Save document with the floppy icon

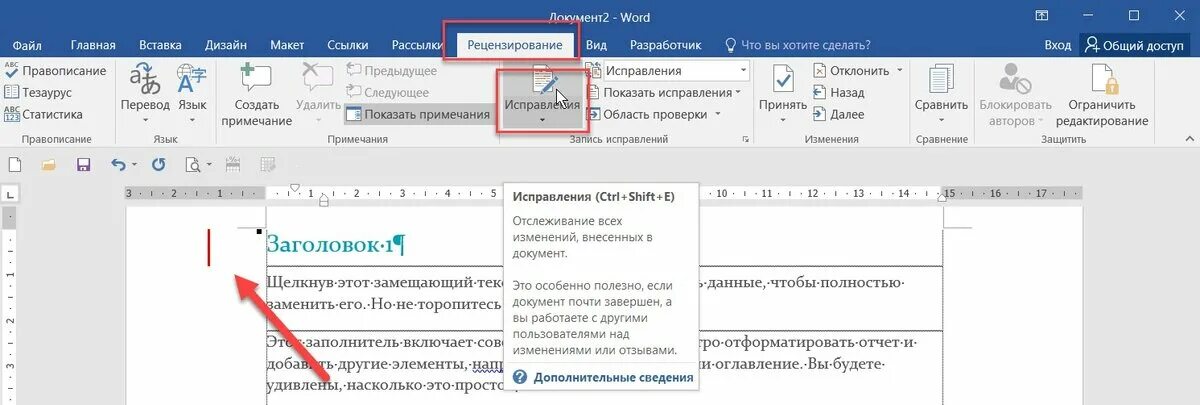[x=84, y=164]
